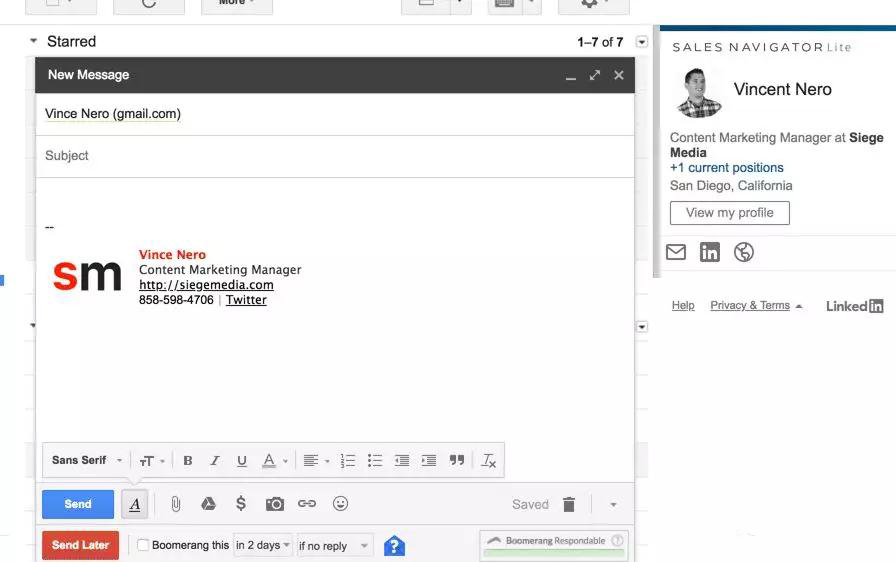
Task: Click the attach files paperclip icon
Action: pyautogui.click(x=175, y=504)
